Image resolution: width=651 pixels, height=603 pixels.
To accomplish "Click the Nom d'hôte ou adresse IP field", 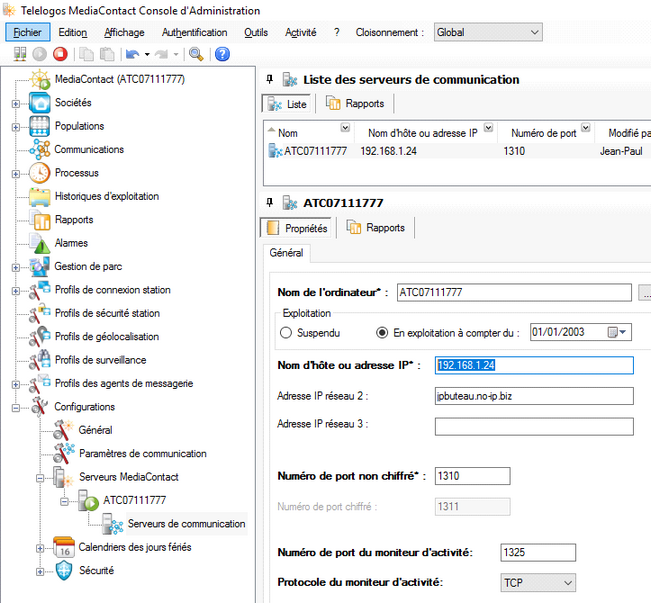I will click(534, 365).
